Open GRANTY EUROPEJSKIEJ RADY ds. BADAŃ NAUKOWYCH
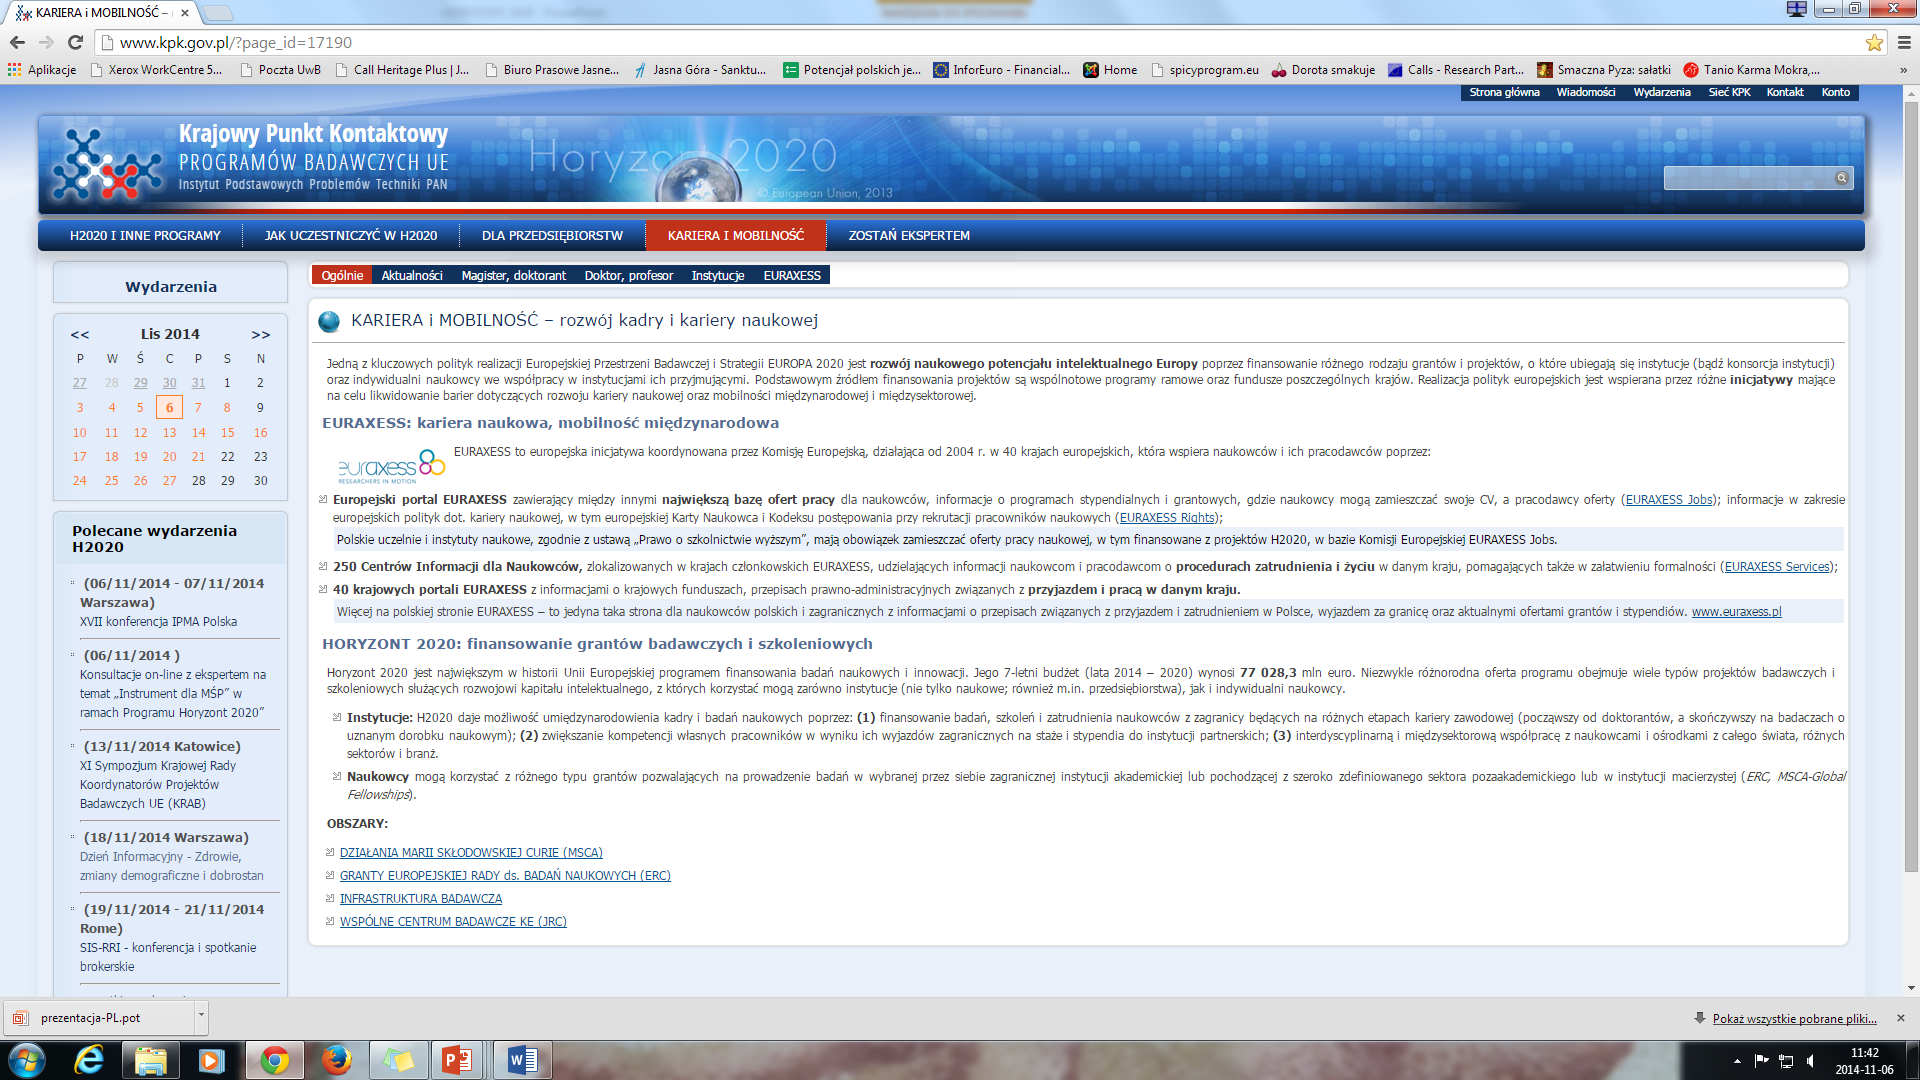 [x=505, y=876]
